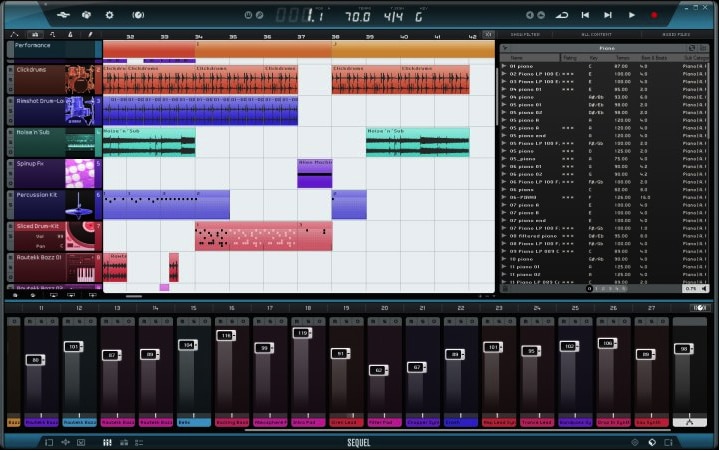719x452 pixels.
Task: Preview the '01 piano' loop via its play arrow
Action: [504, 66]
